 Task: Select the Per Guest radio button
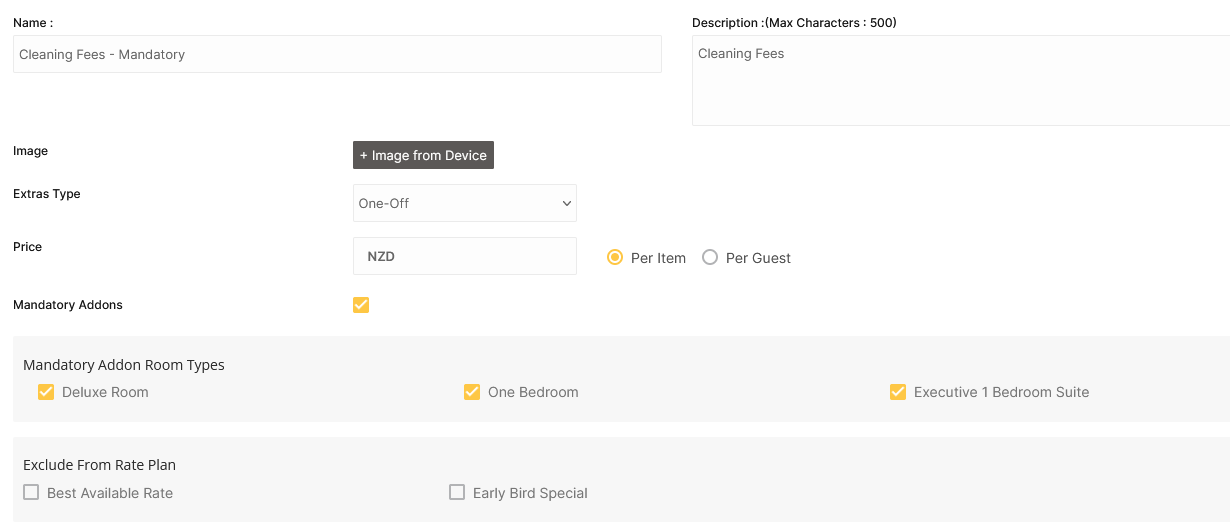710,257
